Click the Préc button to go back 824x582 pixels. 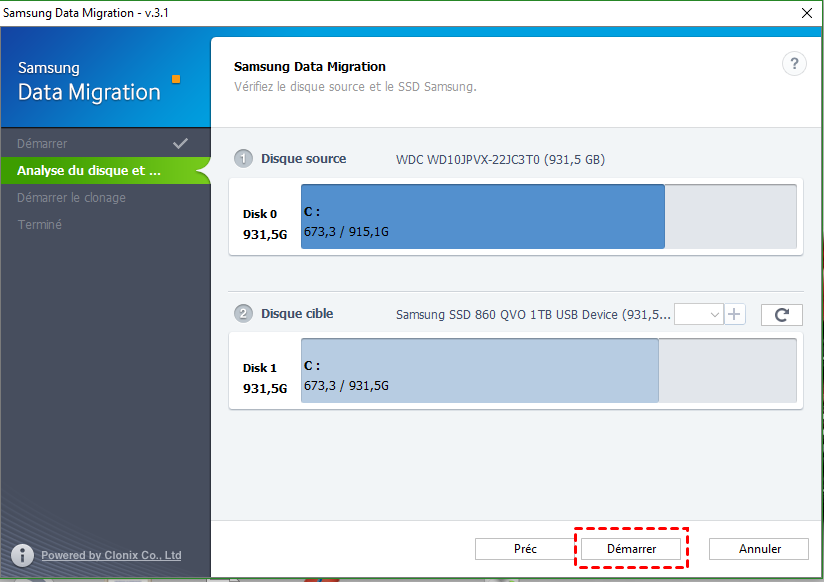[x=525, y=548]
